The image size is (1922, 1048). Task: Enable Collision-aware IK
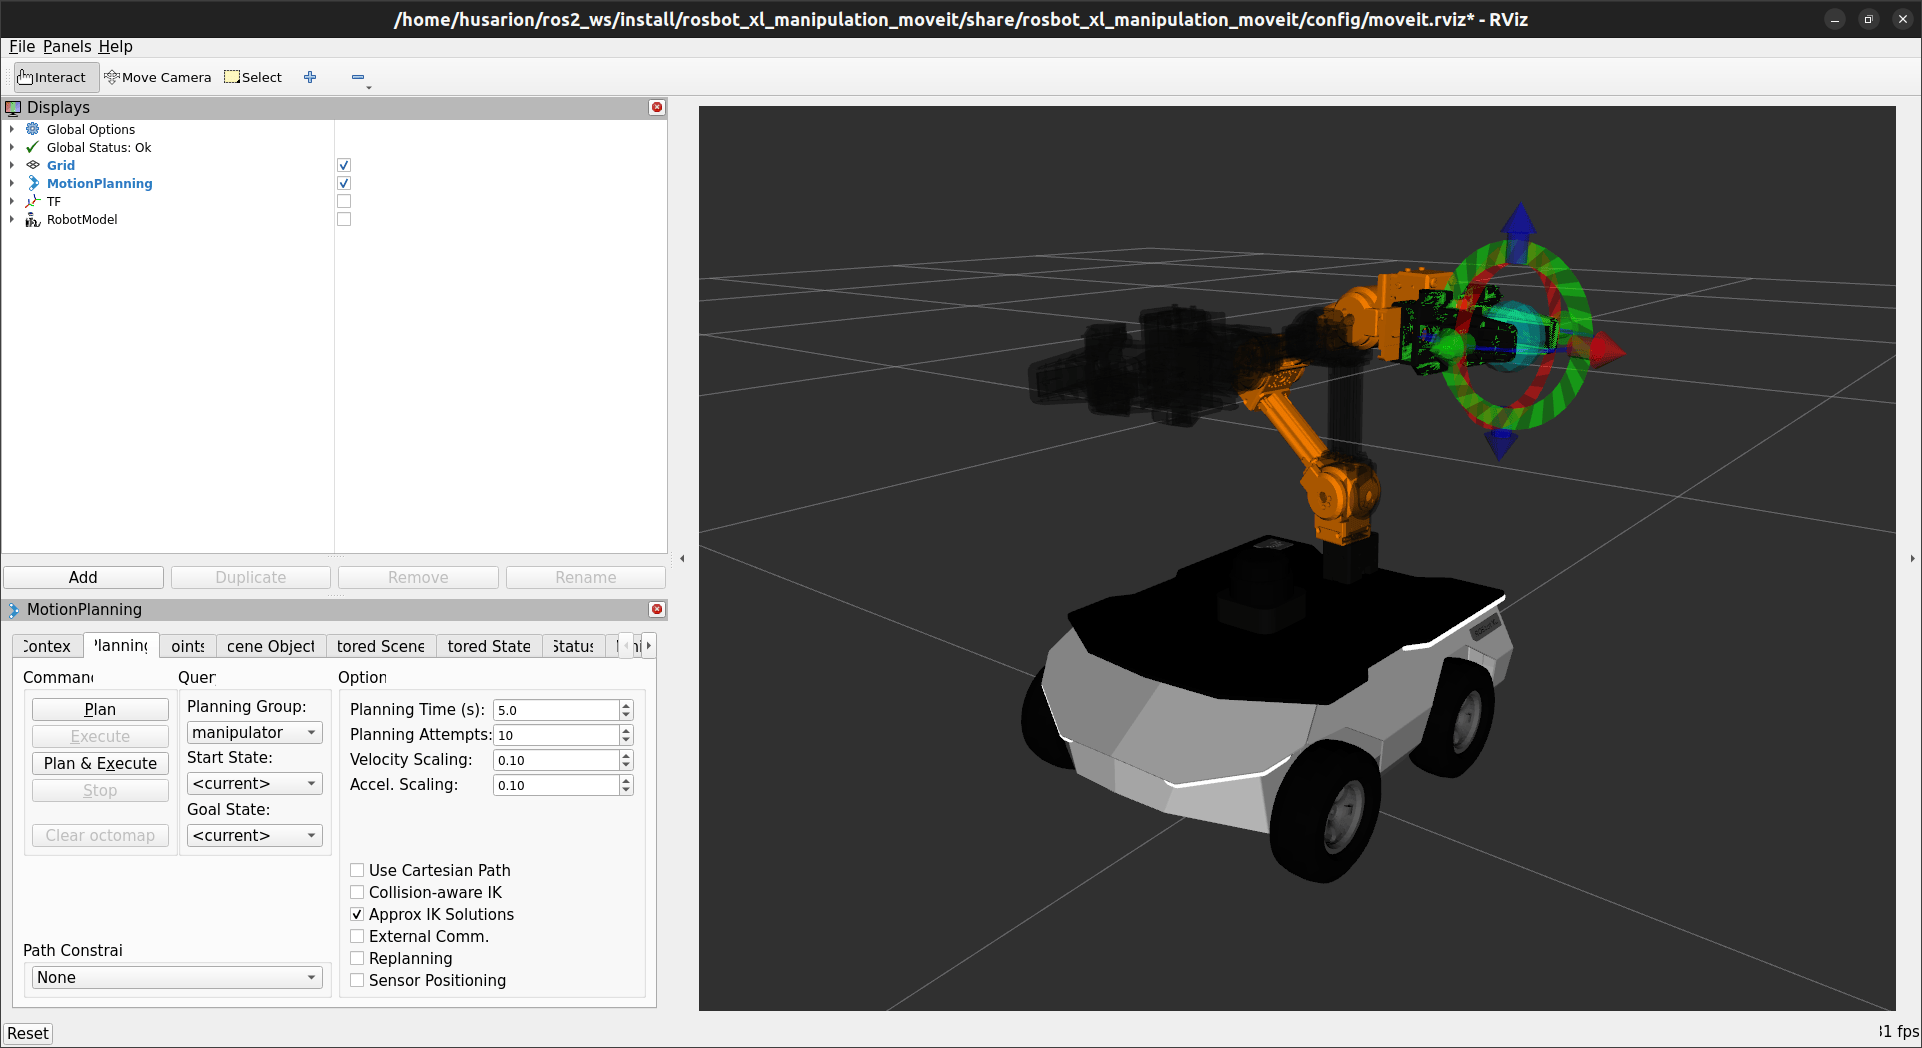(357, 892)
